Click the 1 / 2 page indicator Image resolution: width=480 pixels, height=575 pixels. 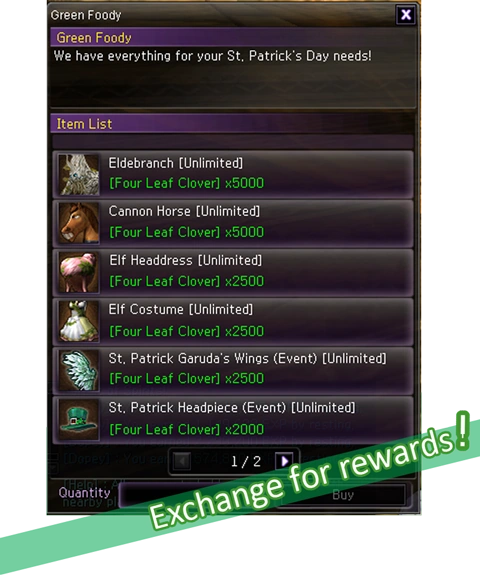coord(246,461)
